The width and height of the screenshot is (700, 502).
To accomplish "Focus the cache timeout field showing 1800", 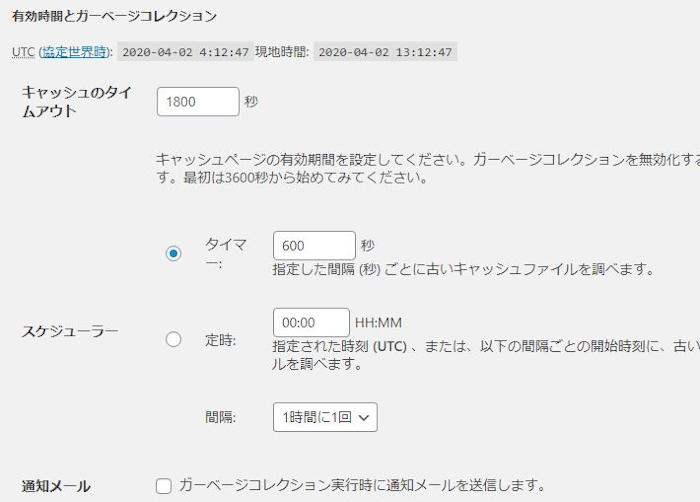I will pyautogui.click(x=198, y=102).
